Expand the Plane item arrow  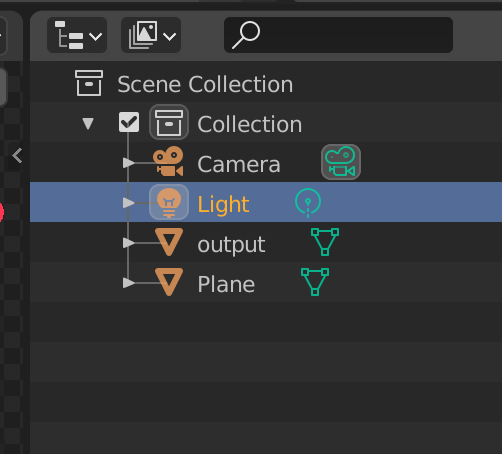click(x=128, y=283)
